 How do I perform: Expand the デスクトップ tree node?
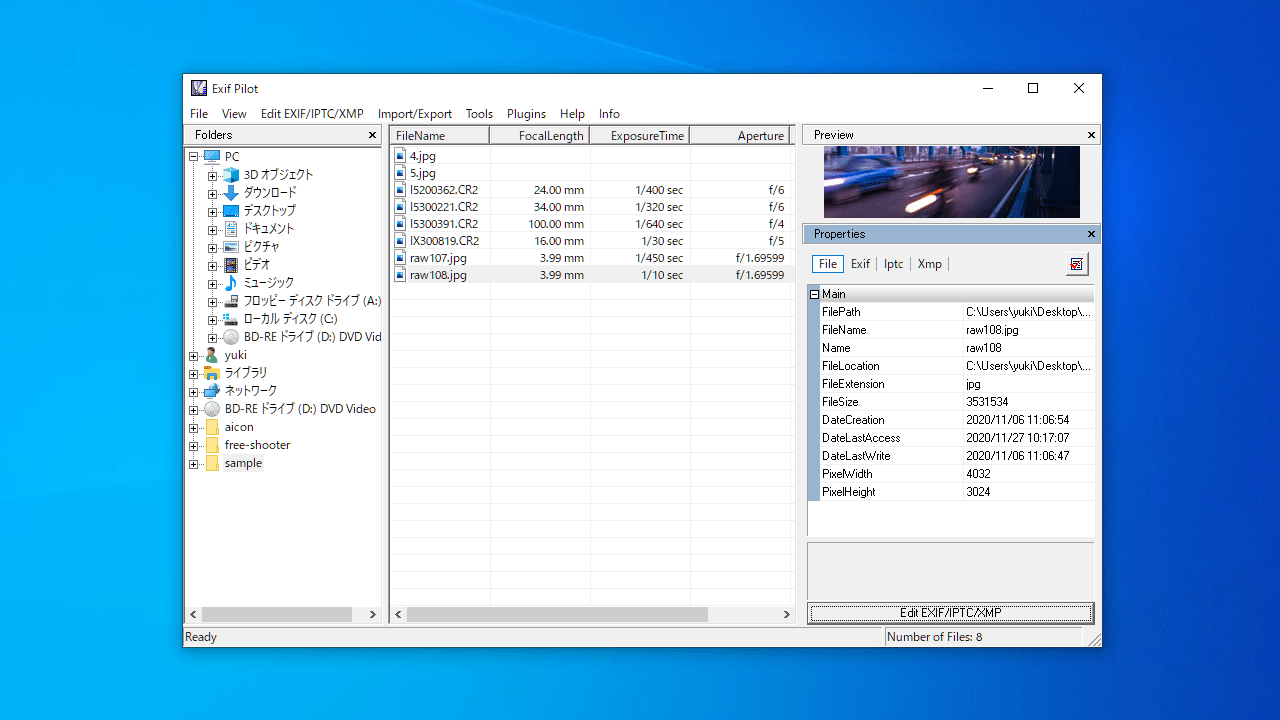(211, 210)
